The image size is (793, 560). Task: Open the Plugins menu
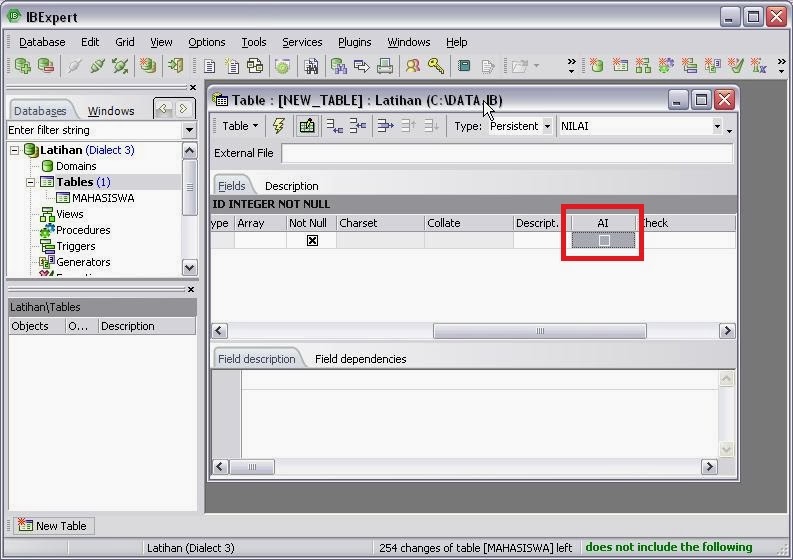click(x=355, y=42)
